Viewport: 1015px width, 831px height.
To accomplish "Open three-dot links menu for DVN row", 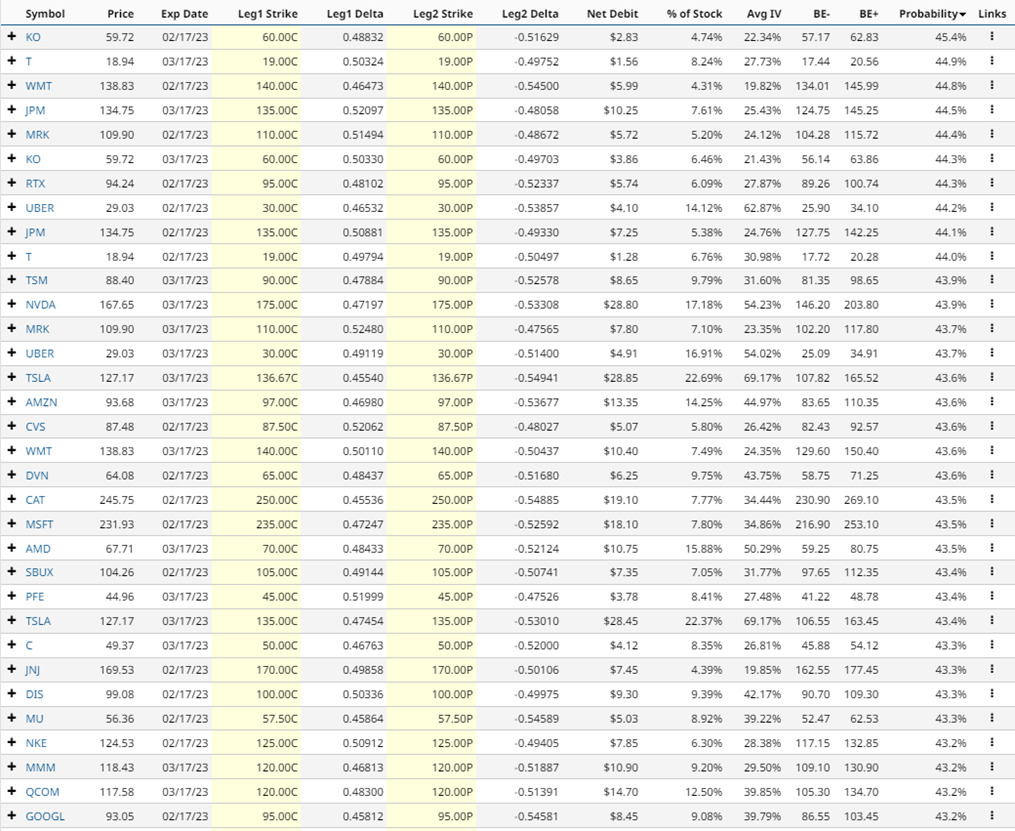I will coord(991,475).
